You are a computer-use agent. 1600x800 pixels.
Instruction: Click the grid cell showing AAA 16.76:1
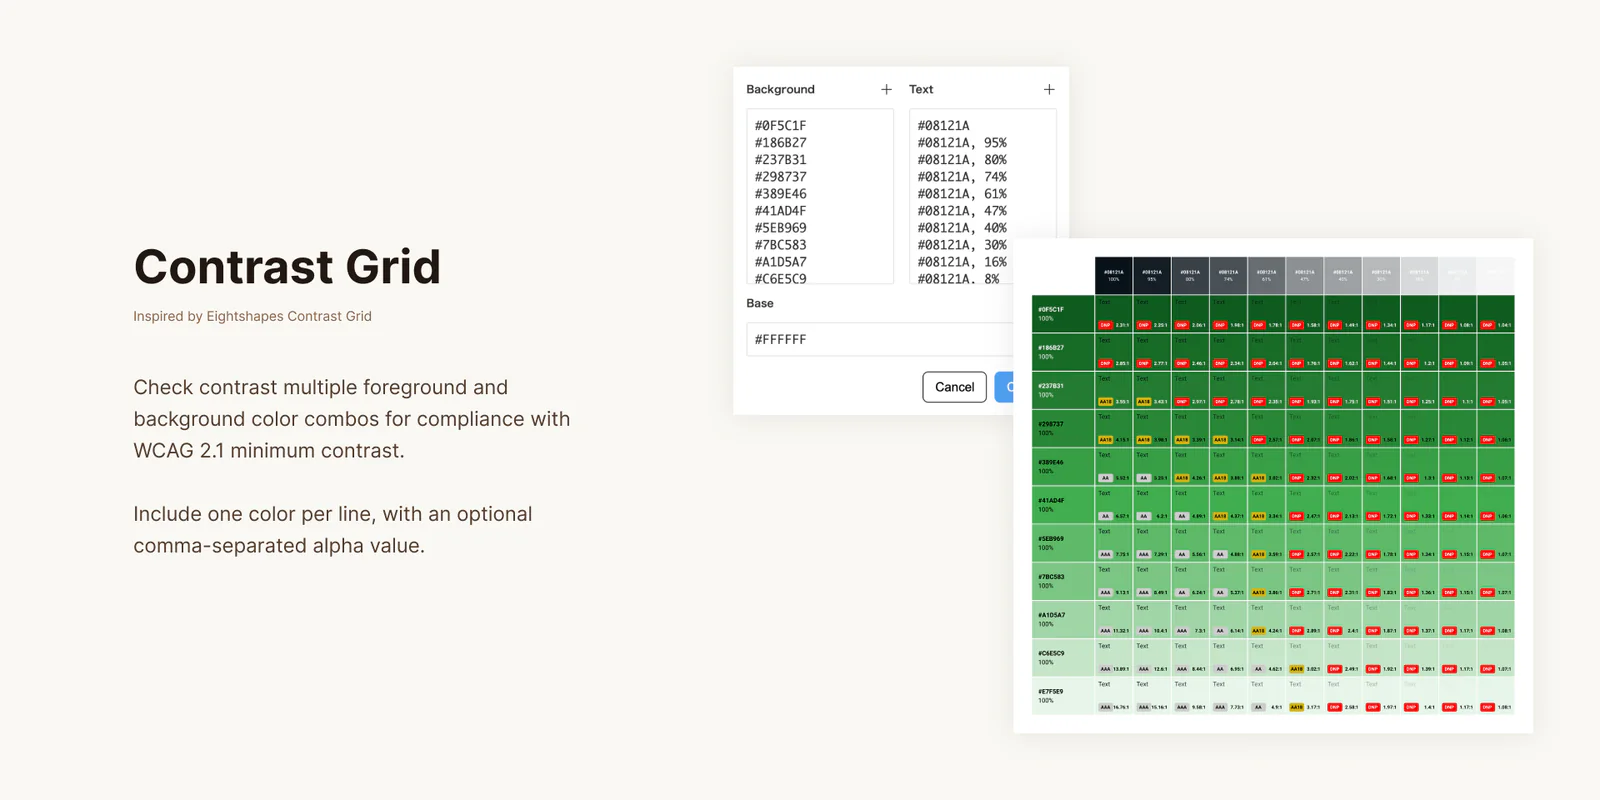[1114, 696]
